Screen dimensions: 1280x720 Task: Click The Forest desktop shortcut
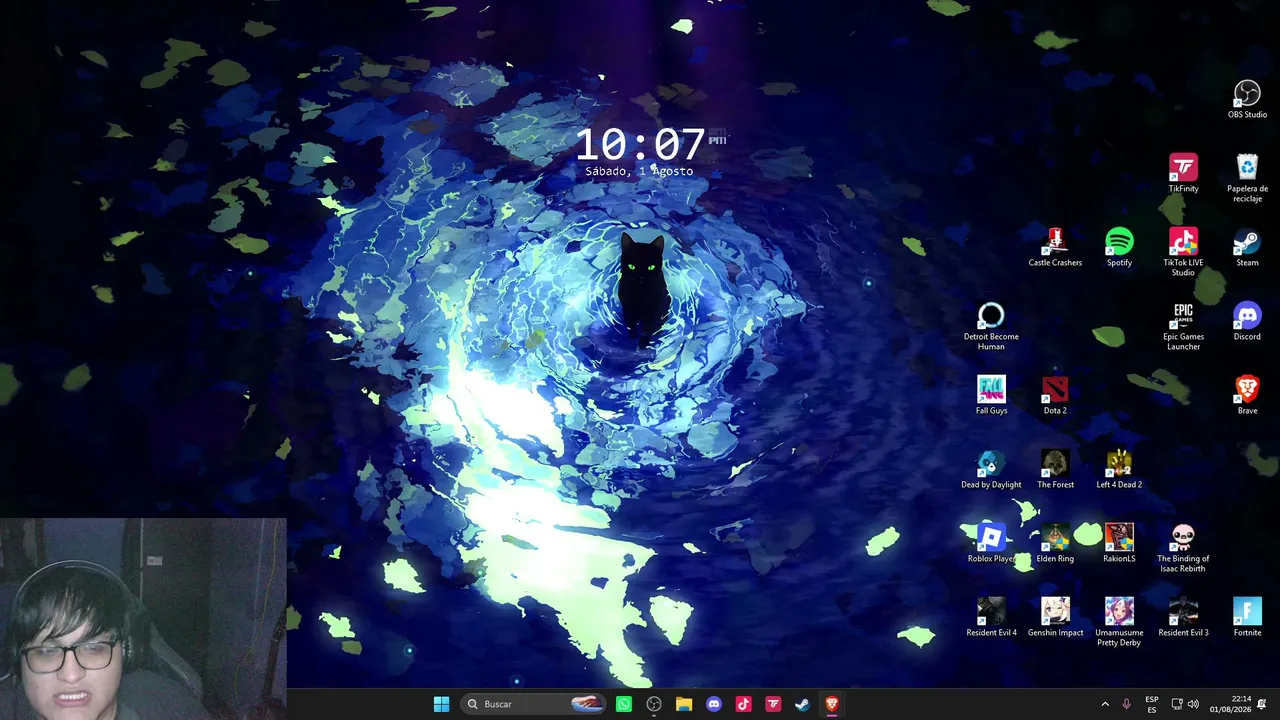1055,469
